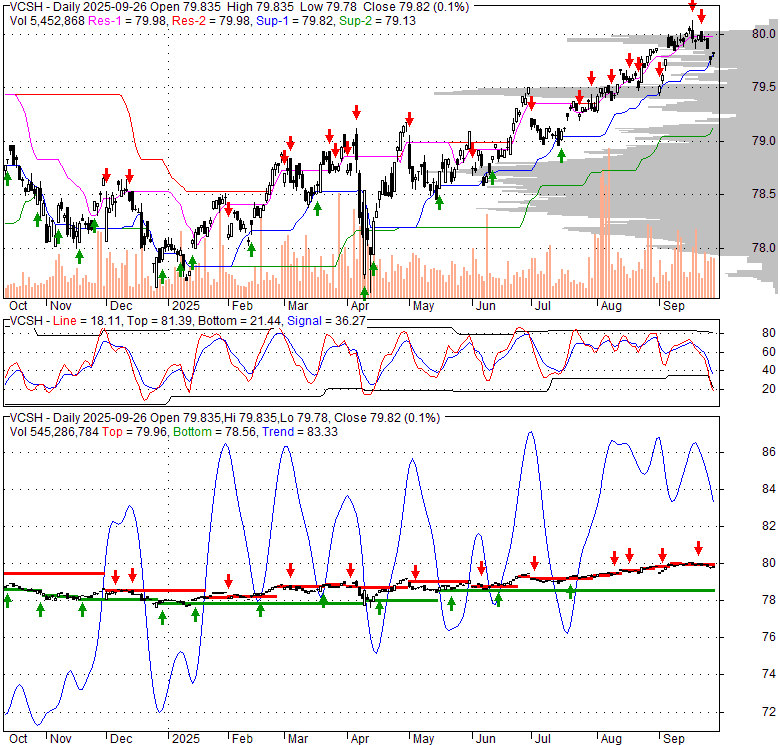Click the '79.0' price axis label
The width and height of the screenshot is (780, 745).
coord(764,141)
